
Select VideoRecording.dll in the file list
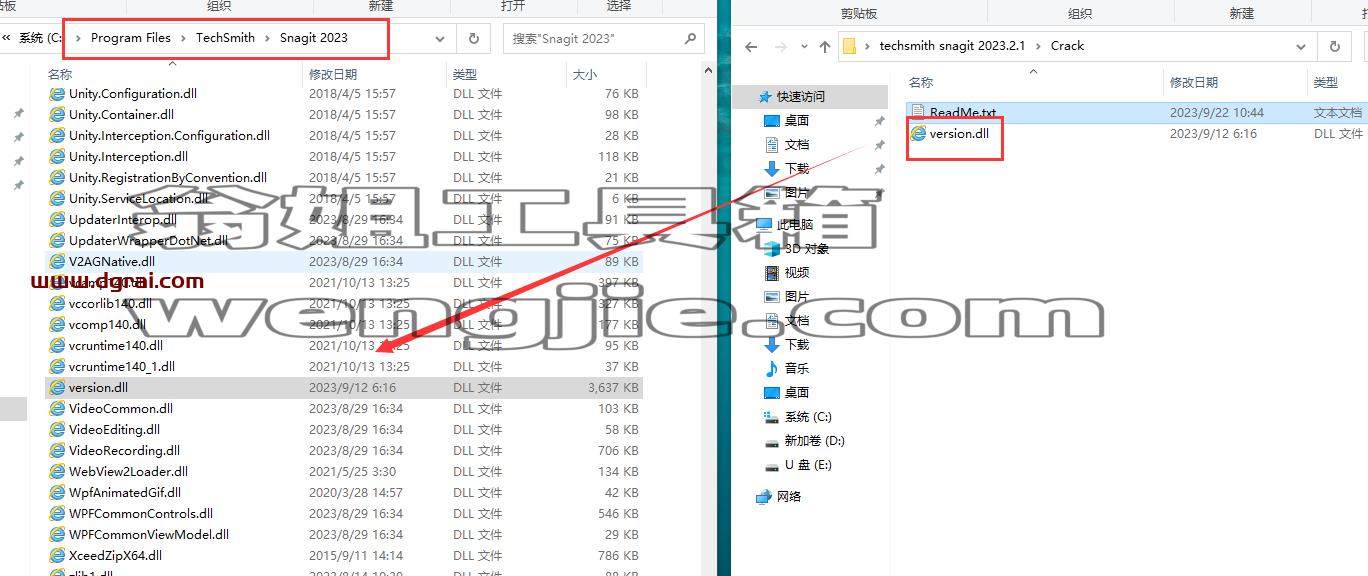click(x=345, y=451)
